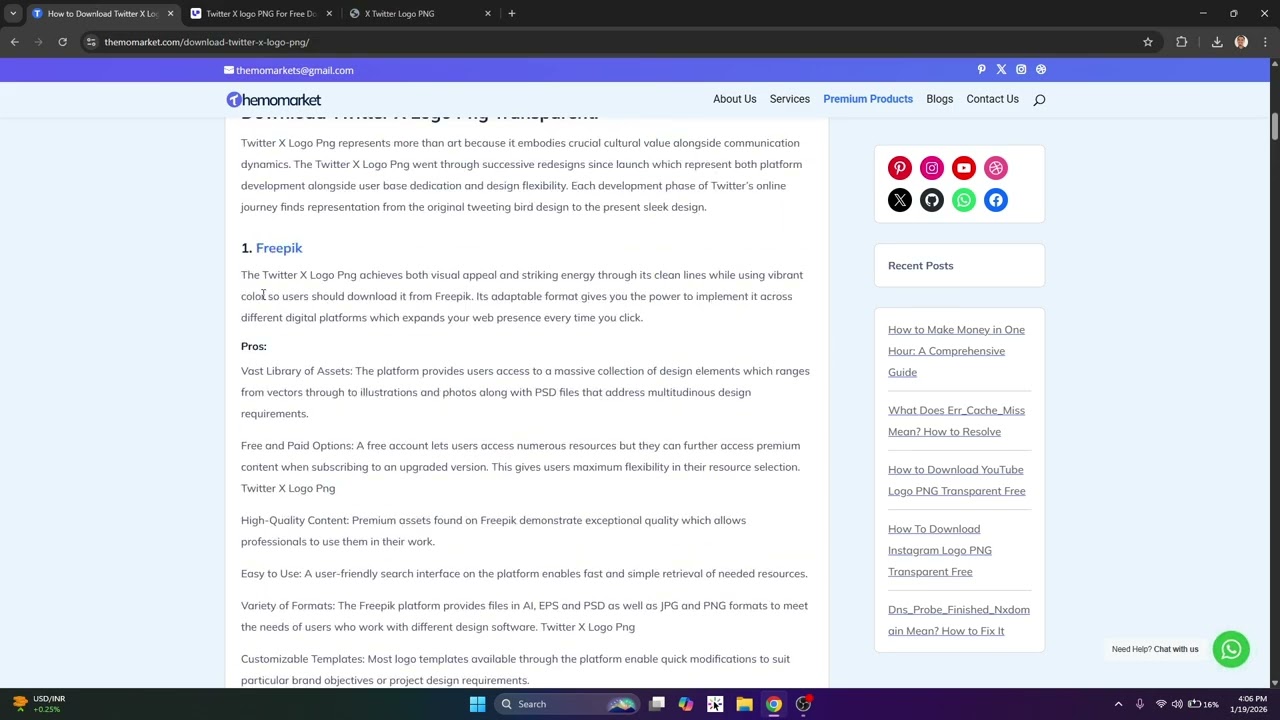Open the Instagram icon in the top header bar
The width and height of the screenshot is (1280, 720).
(x=1021, y=70)
